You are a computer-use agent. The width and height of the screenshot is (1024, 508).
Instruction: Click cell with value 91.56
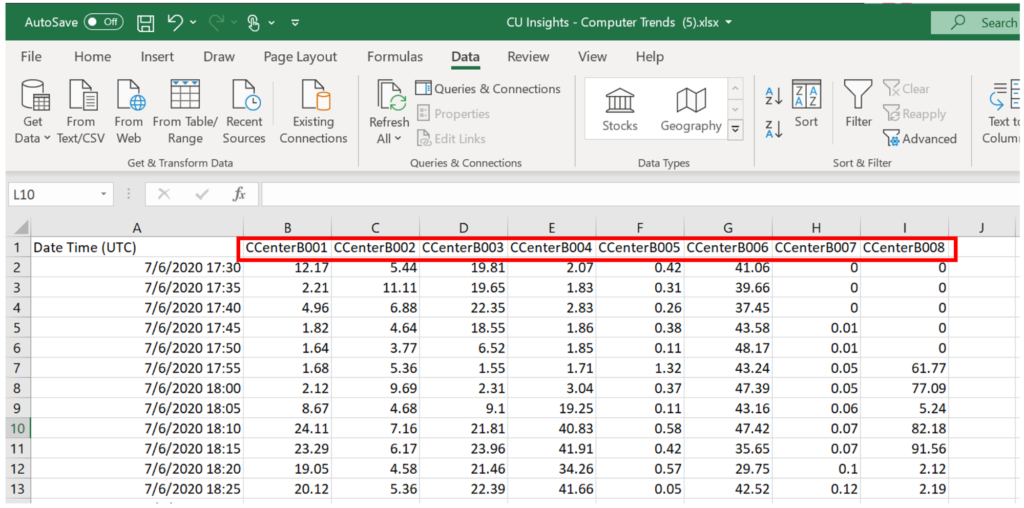point(904,449)
